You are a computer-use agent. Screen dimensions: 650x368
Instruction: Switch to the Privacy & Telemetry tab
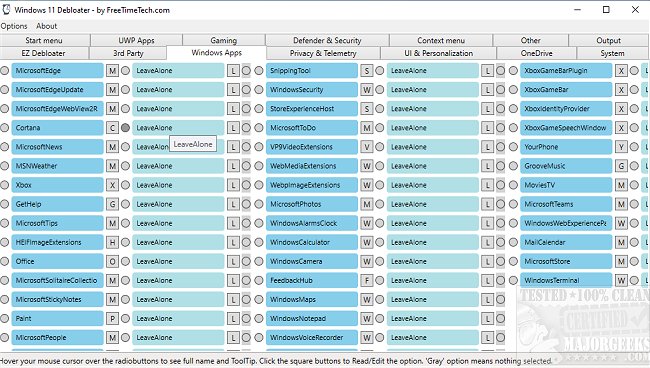coord(323,53)
